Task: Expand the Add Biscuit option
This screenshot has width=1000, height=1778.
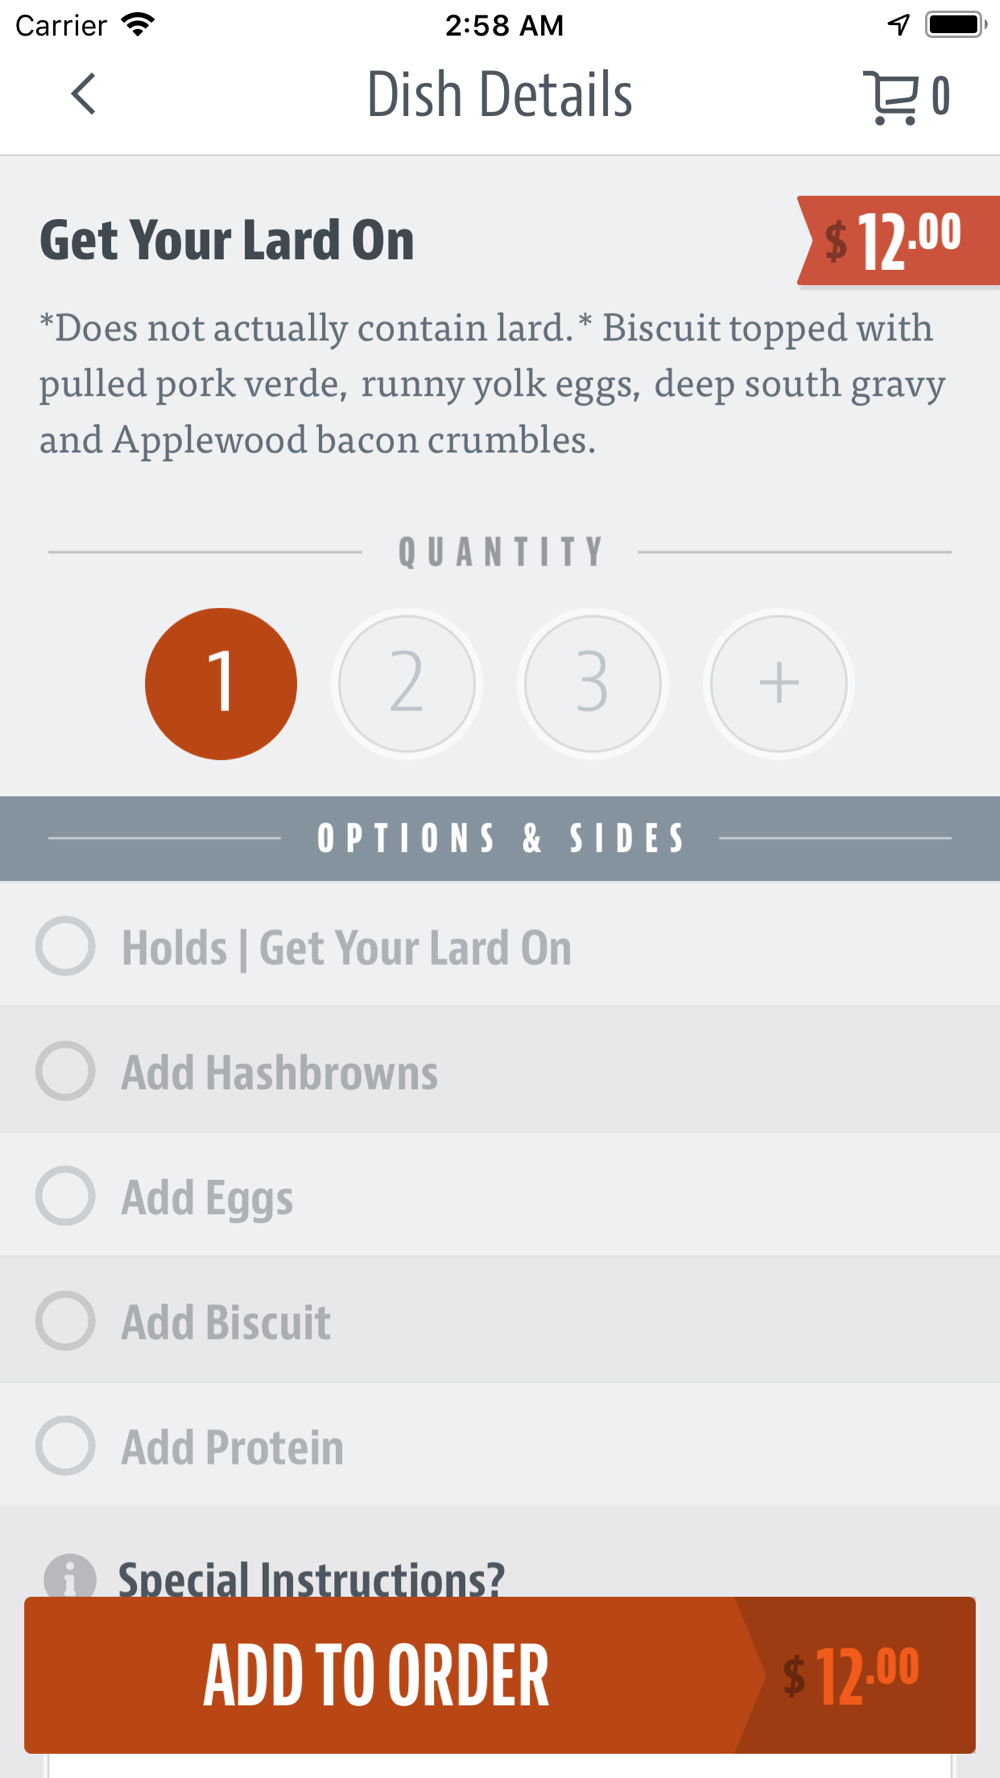Action: tap(500, 1321)
